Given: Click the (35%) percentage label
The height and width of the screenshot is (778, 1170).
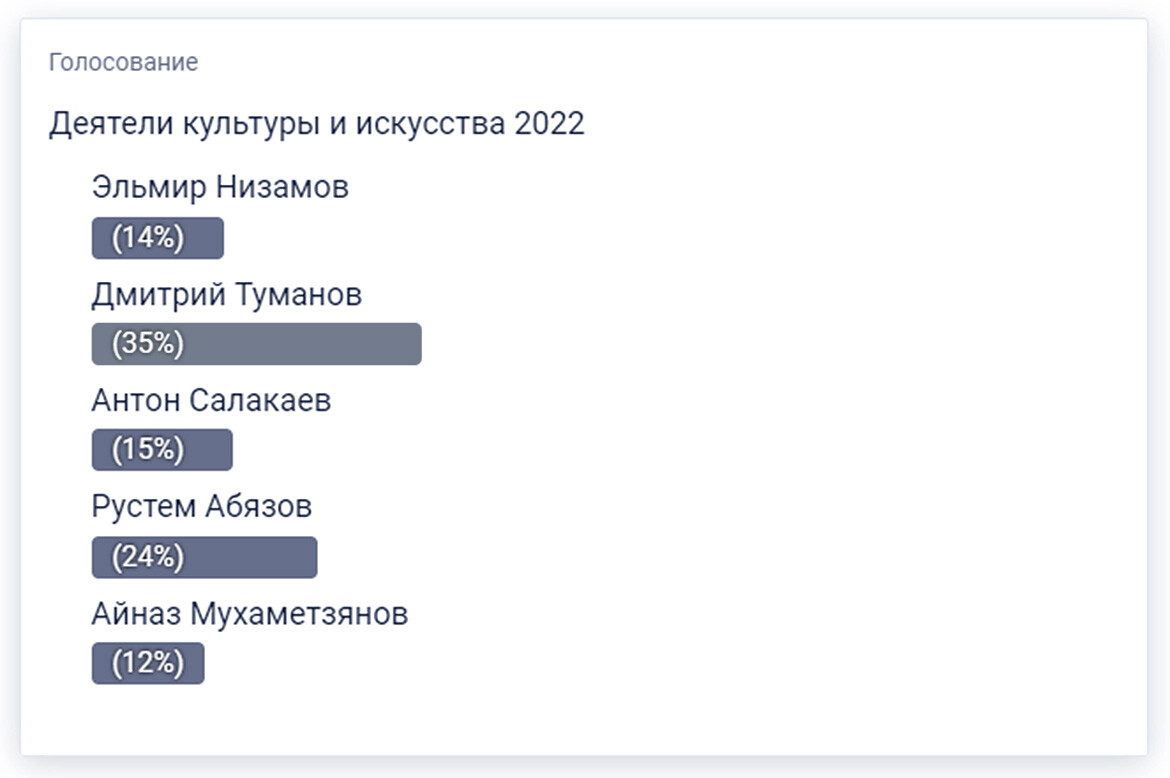Looking at the screenshot, I should (148, 344).
